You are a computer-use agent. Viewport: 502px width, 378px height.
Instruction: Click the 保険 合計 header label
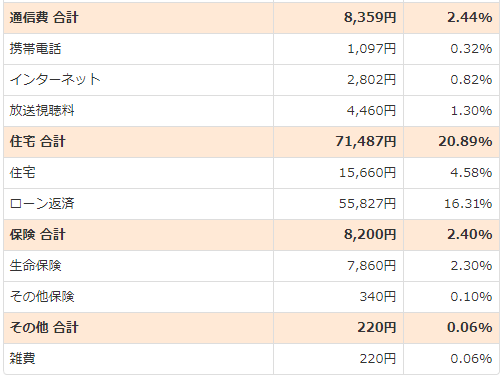point(37,235)
